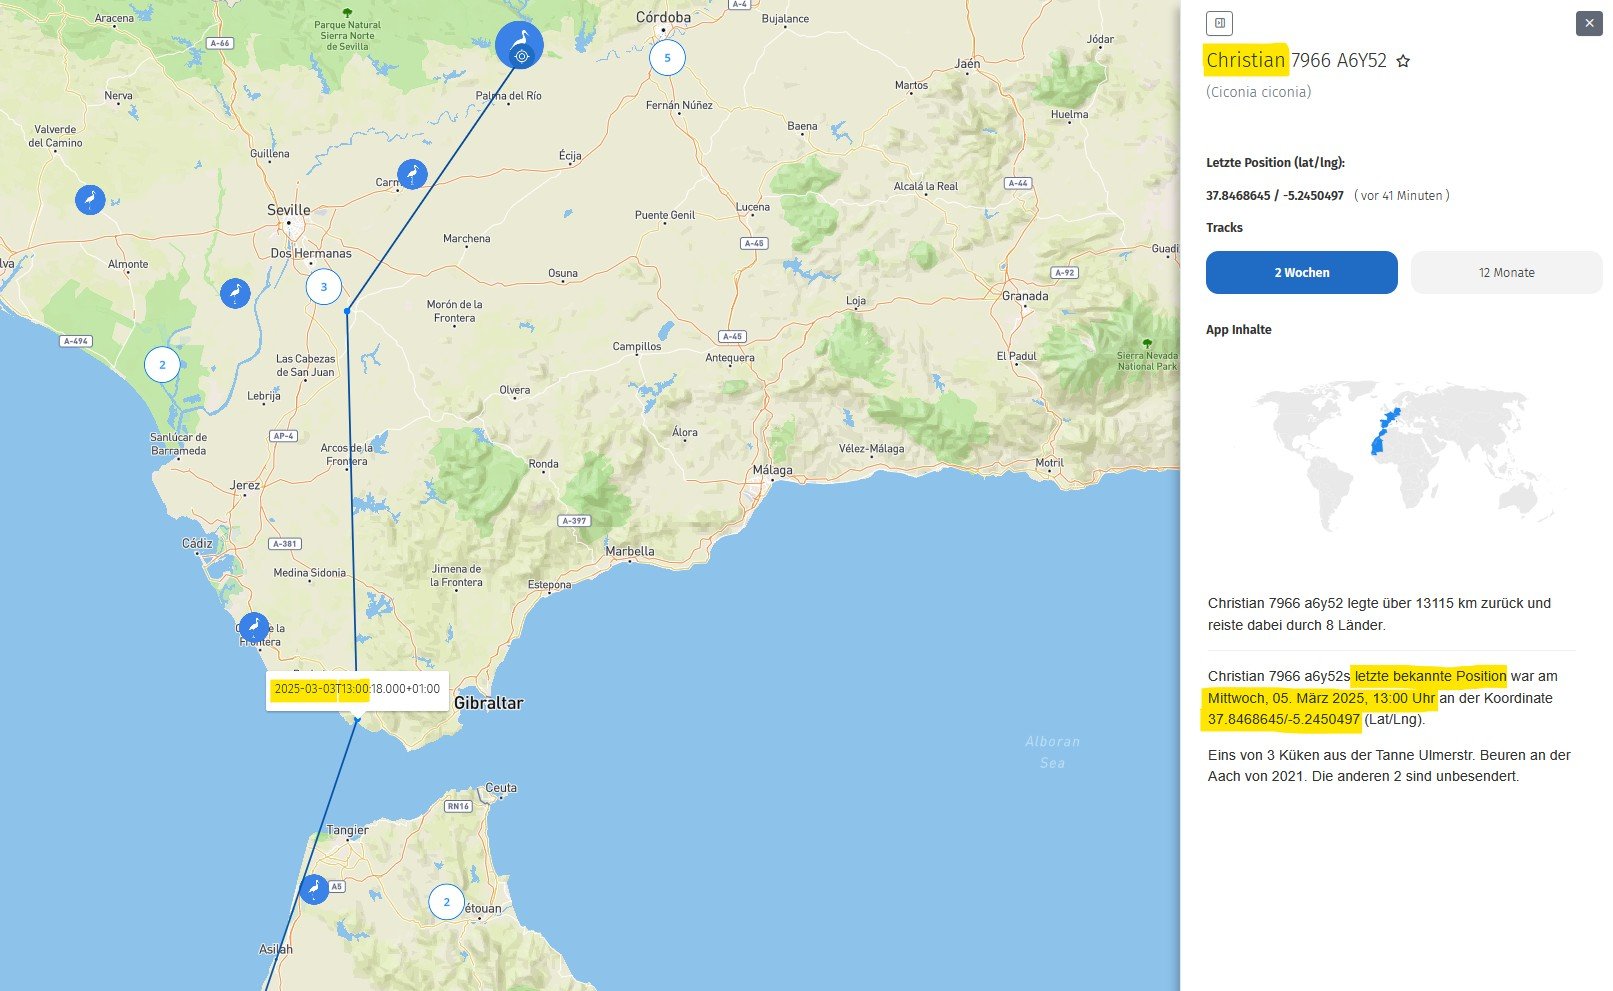Select the stork marker on the coast south of Cádiz

pos(254,627)
